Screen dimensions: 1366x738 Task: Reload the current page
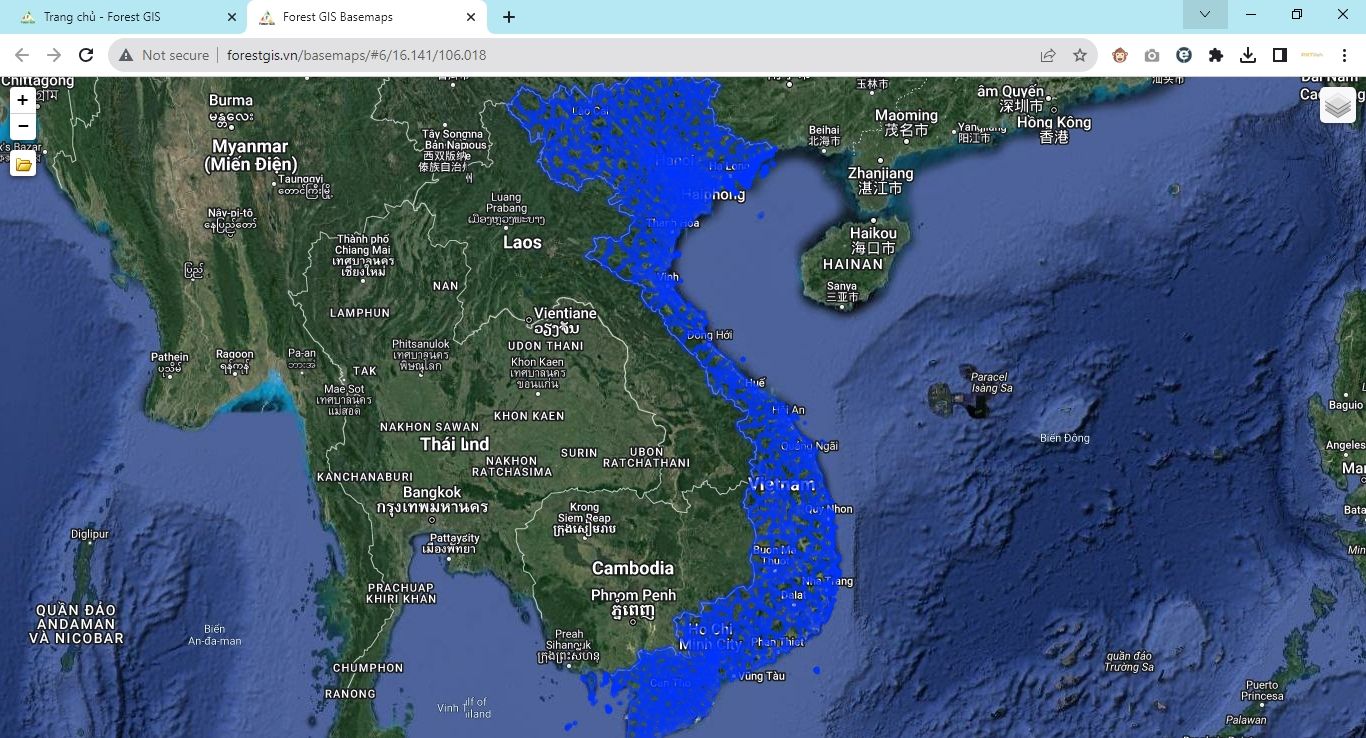(86, 55)
